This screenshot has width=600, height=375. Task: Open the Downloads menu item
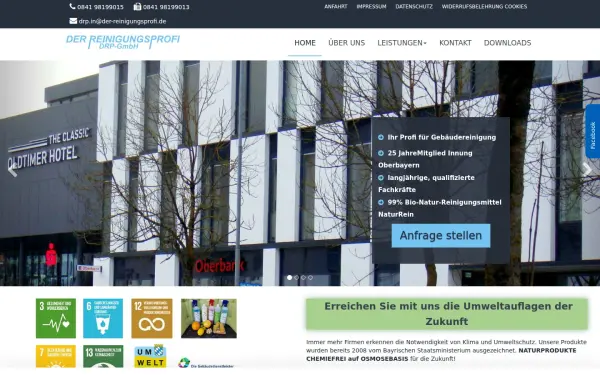tap(507, 43)
